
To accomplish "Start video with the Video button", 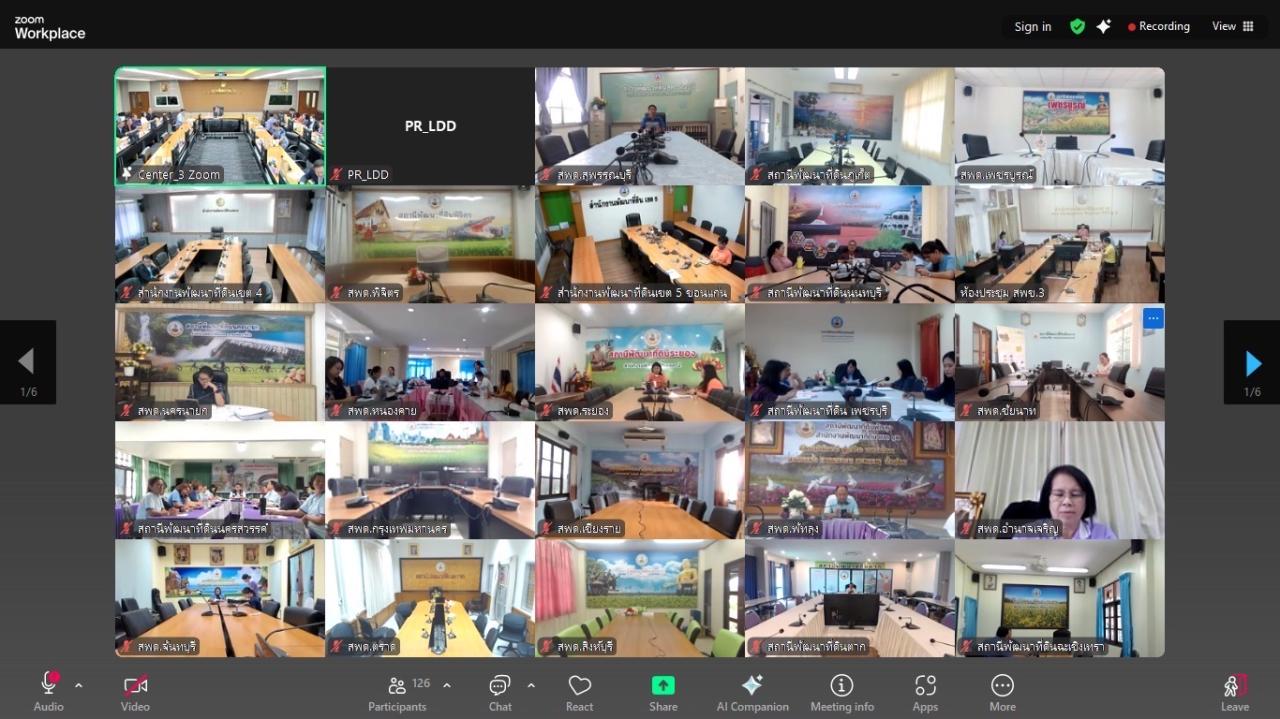I will (x=135, y=693).
